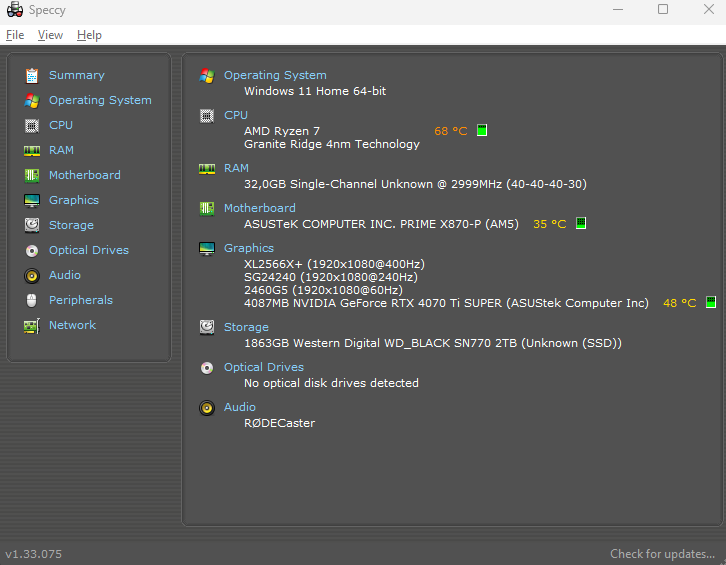Click the green CPU temperature indicator icon
The image size is (726, 565).
482,130
